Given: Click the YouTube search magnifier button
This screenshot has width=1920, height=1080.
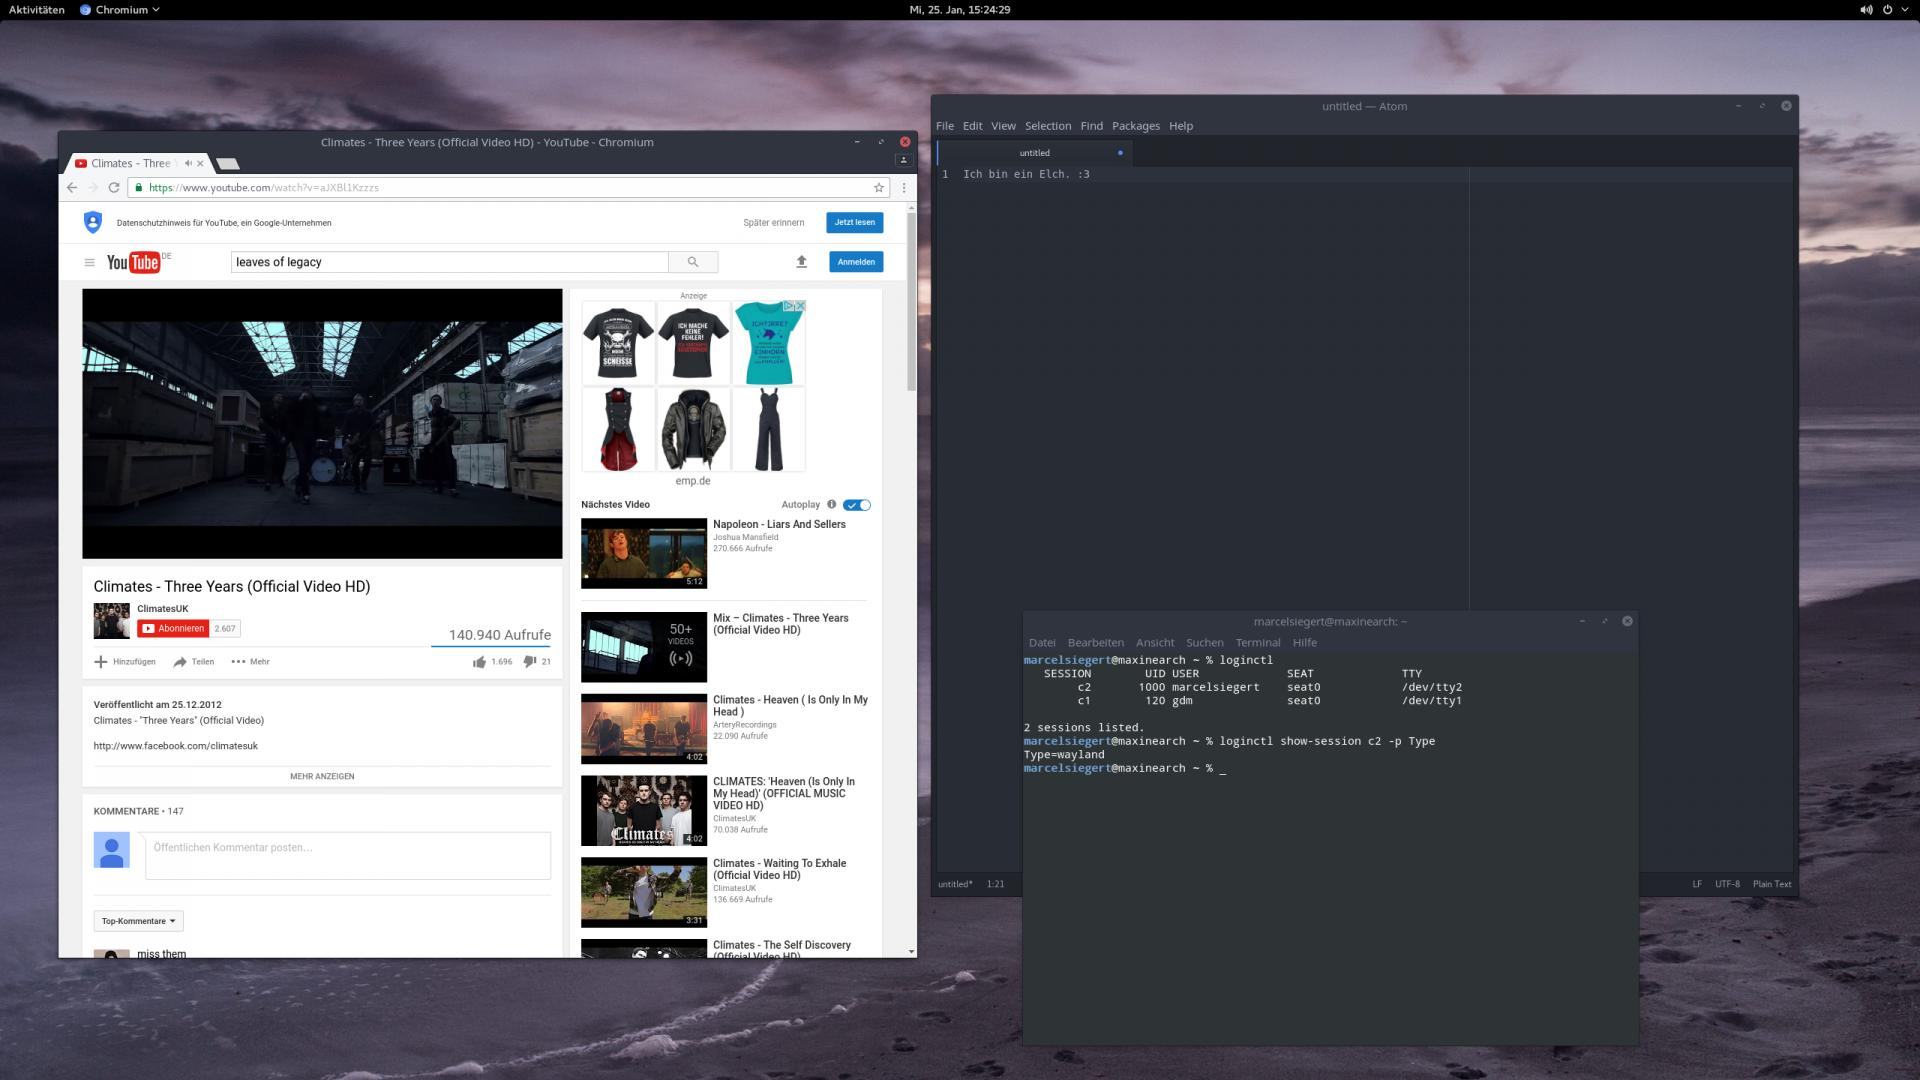Looking at the screenshot, I should point(693,262).
